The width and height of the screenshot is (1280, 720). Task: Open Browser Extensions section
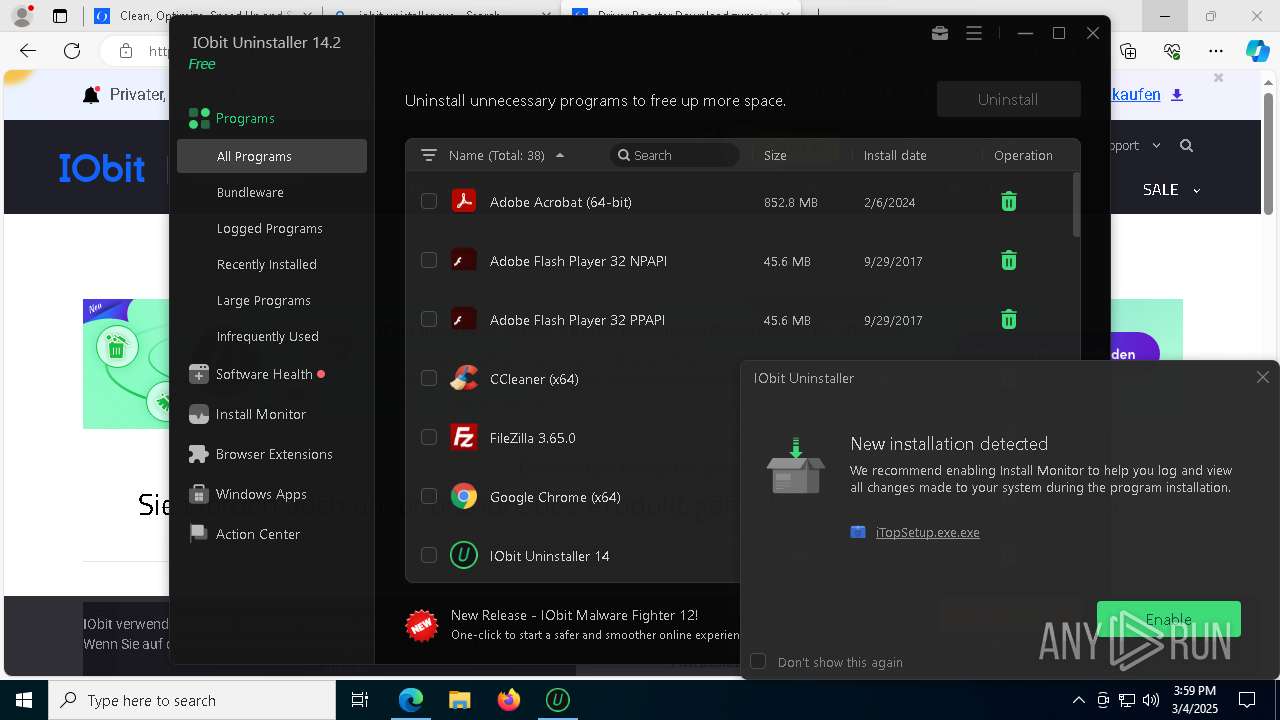pyautogui.click(x=273, y=454)
